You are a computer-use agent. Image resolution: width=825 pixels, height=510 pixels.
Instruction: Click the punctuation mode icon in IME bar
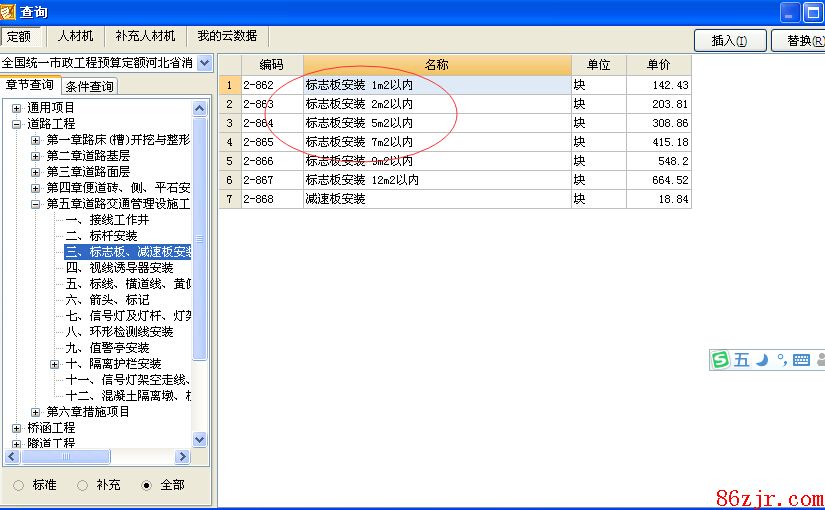coord(780,361)
